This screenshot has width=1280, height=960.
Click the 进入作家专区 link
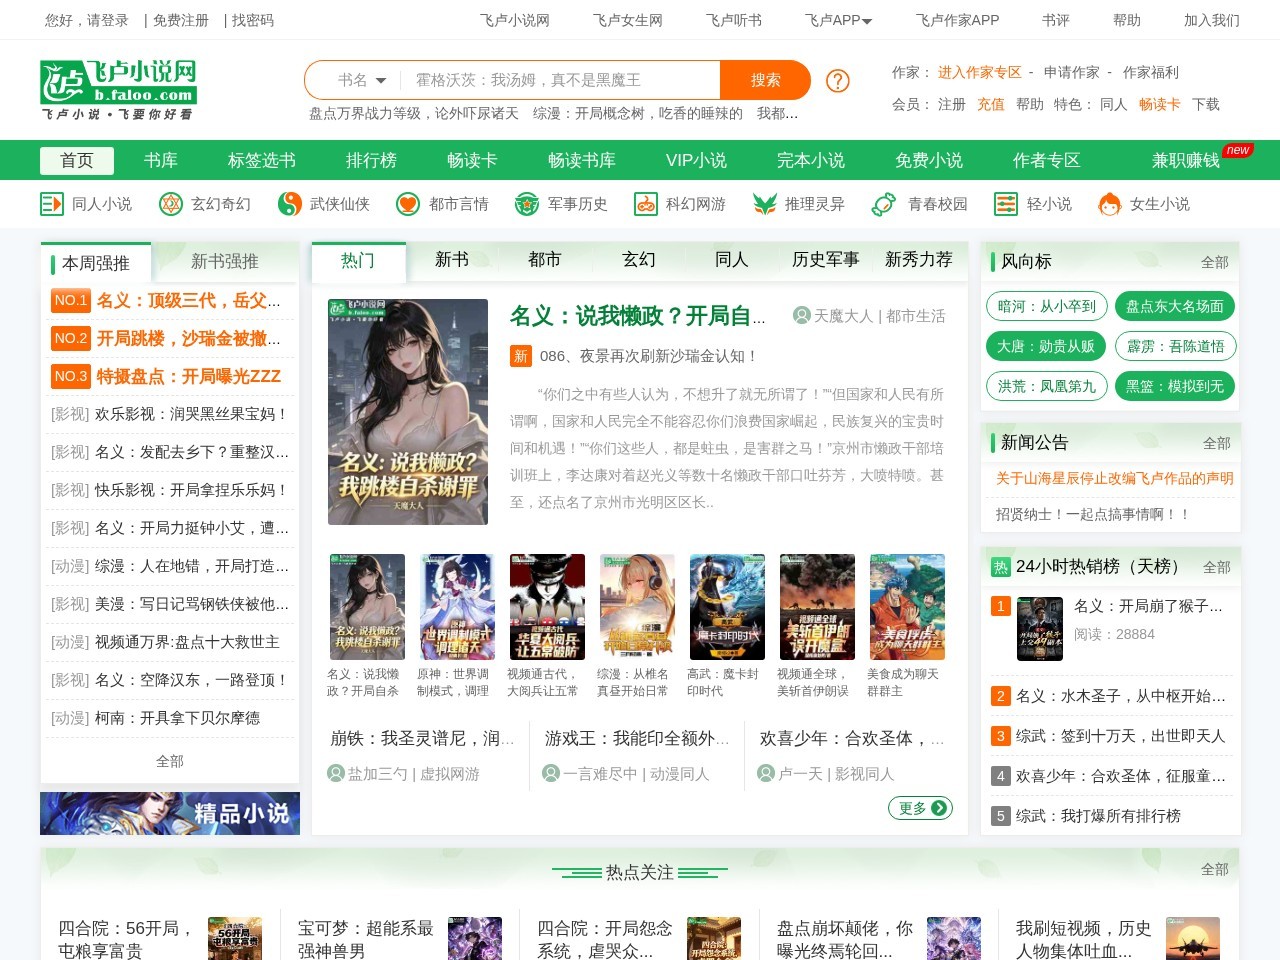979,72
